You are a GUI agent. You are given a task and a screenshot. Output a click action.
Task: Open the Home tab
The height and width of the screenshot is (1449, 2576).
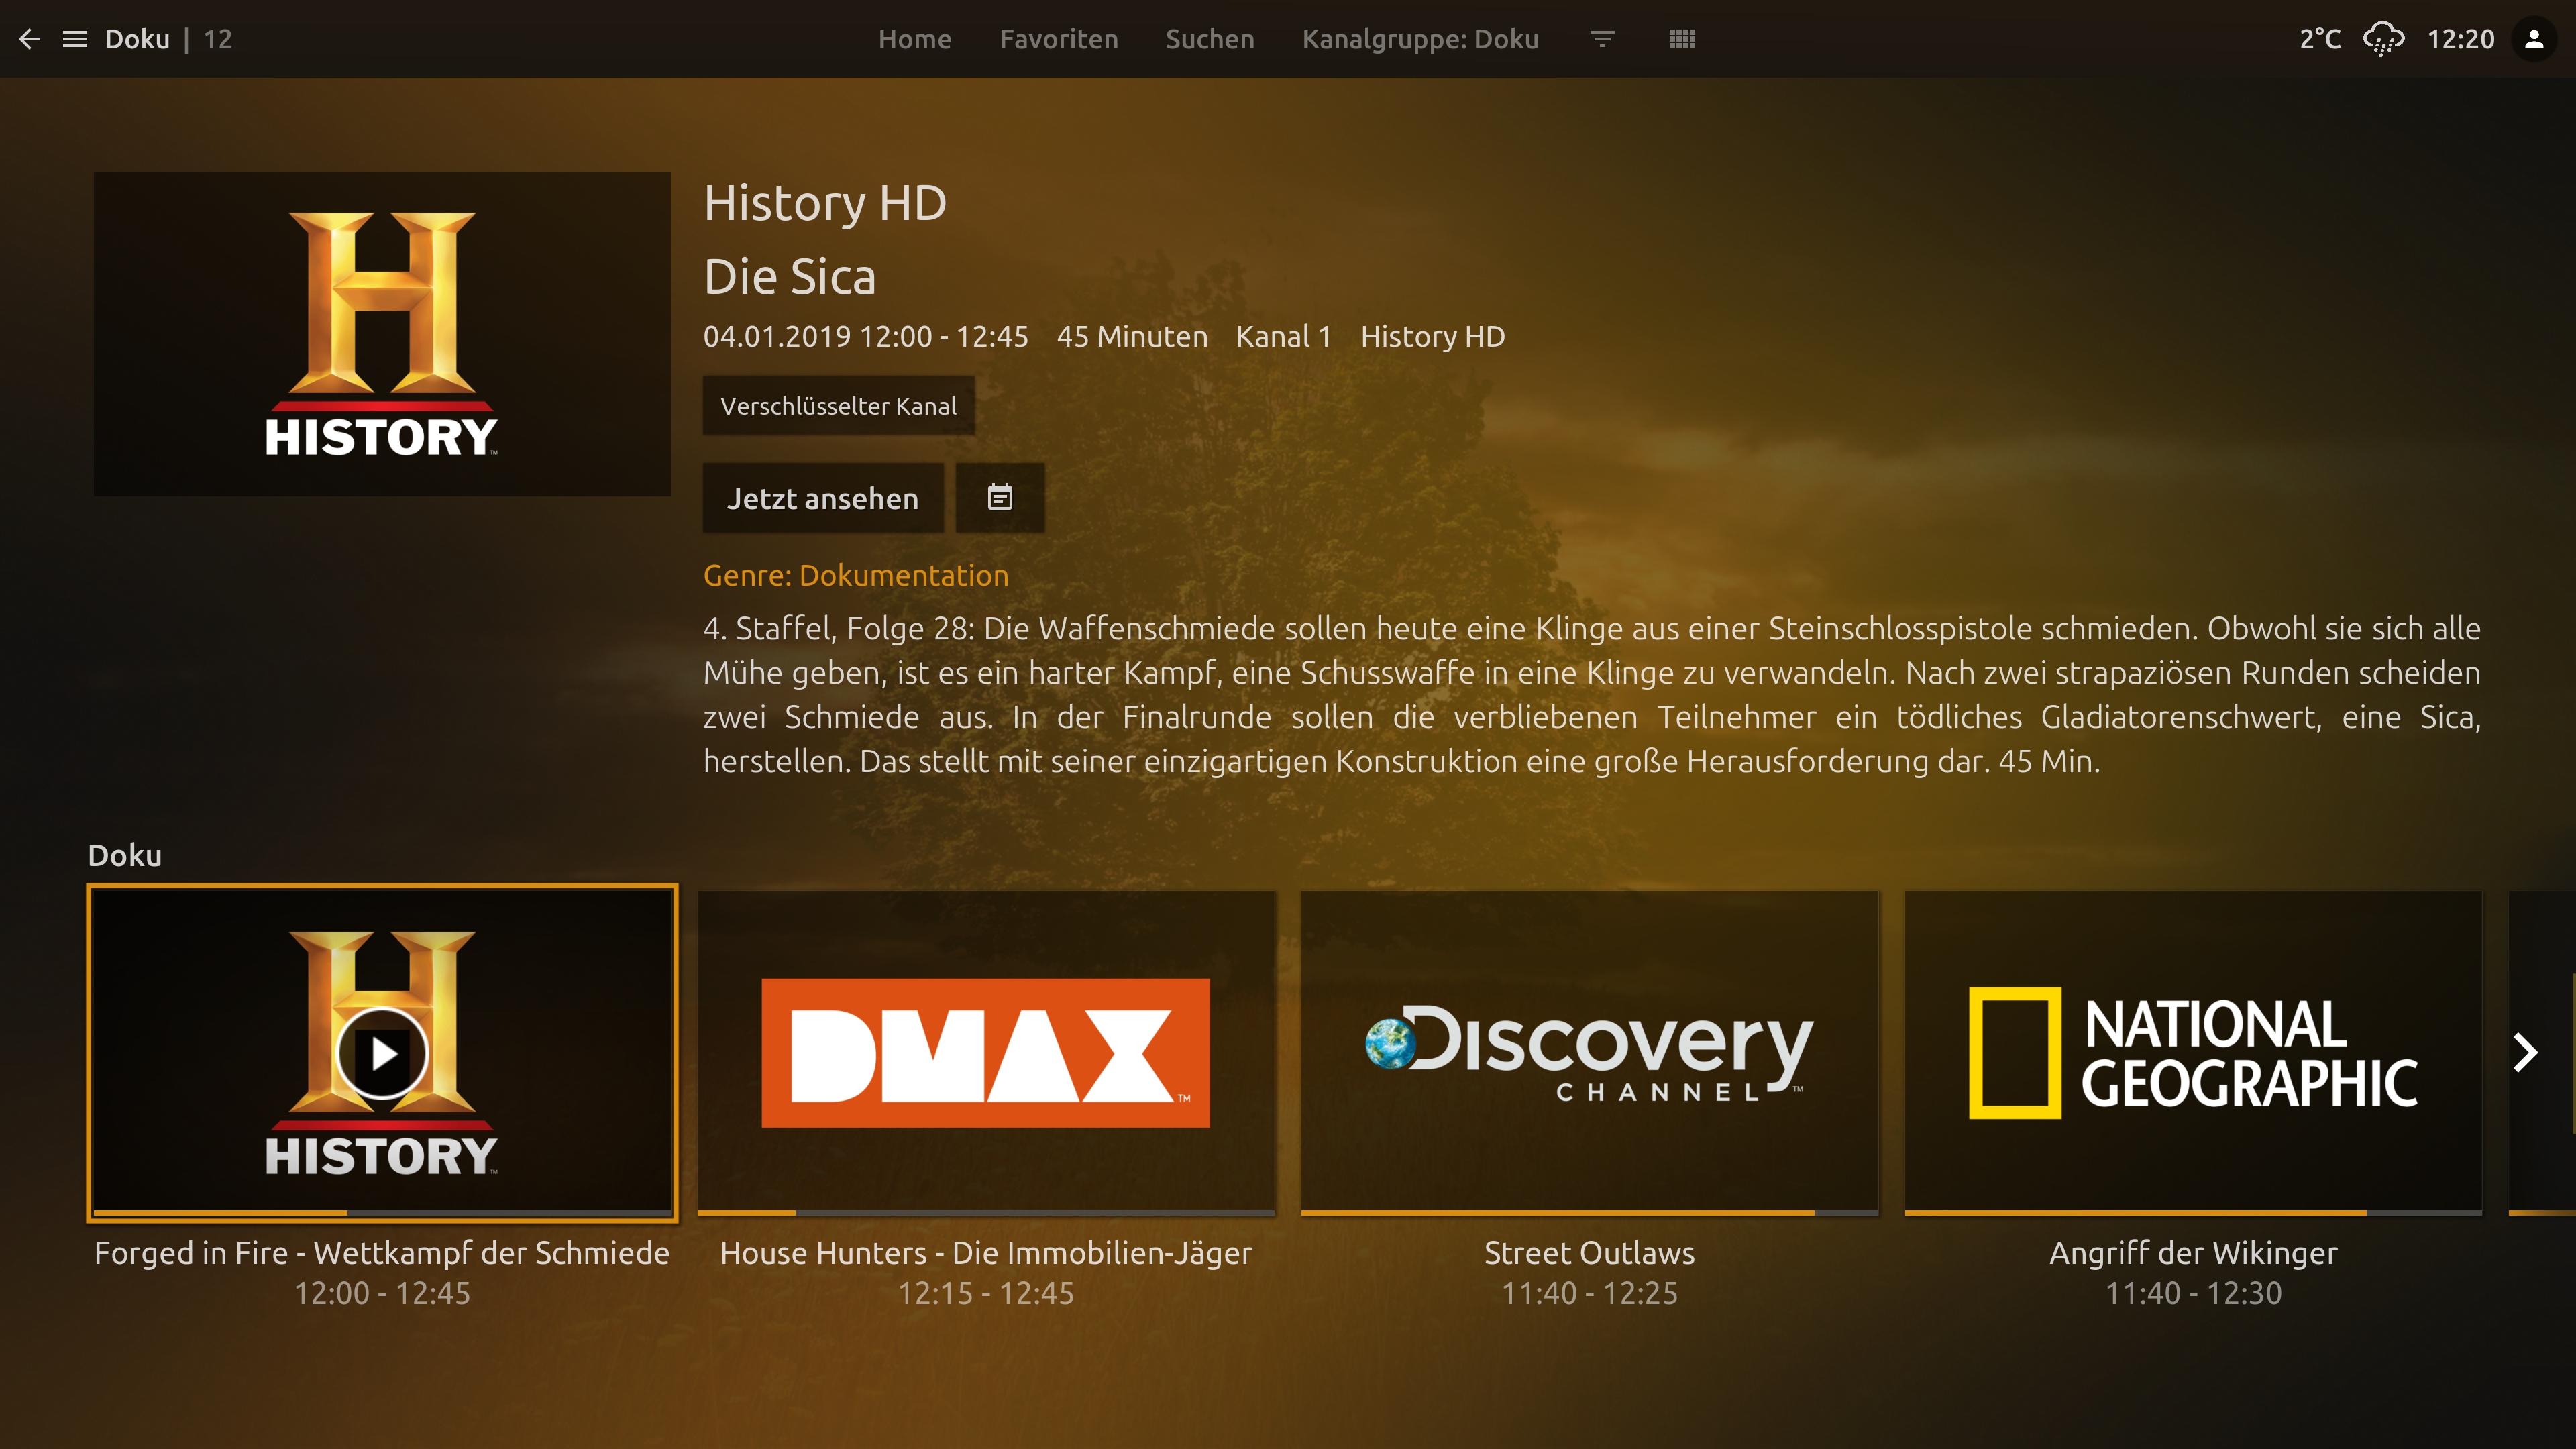(915, 39)
